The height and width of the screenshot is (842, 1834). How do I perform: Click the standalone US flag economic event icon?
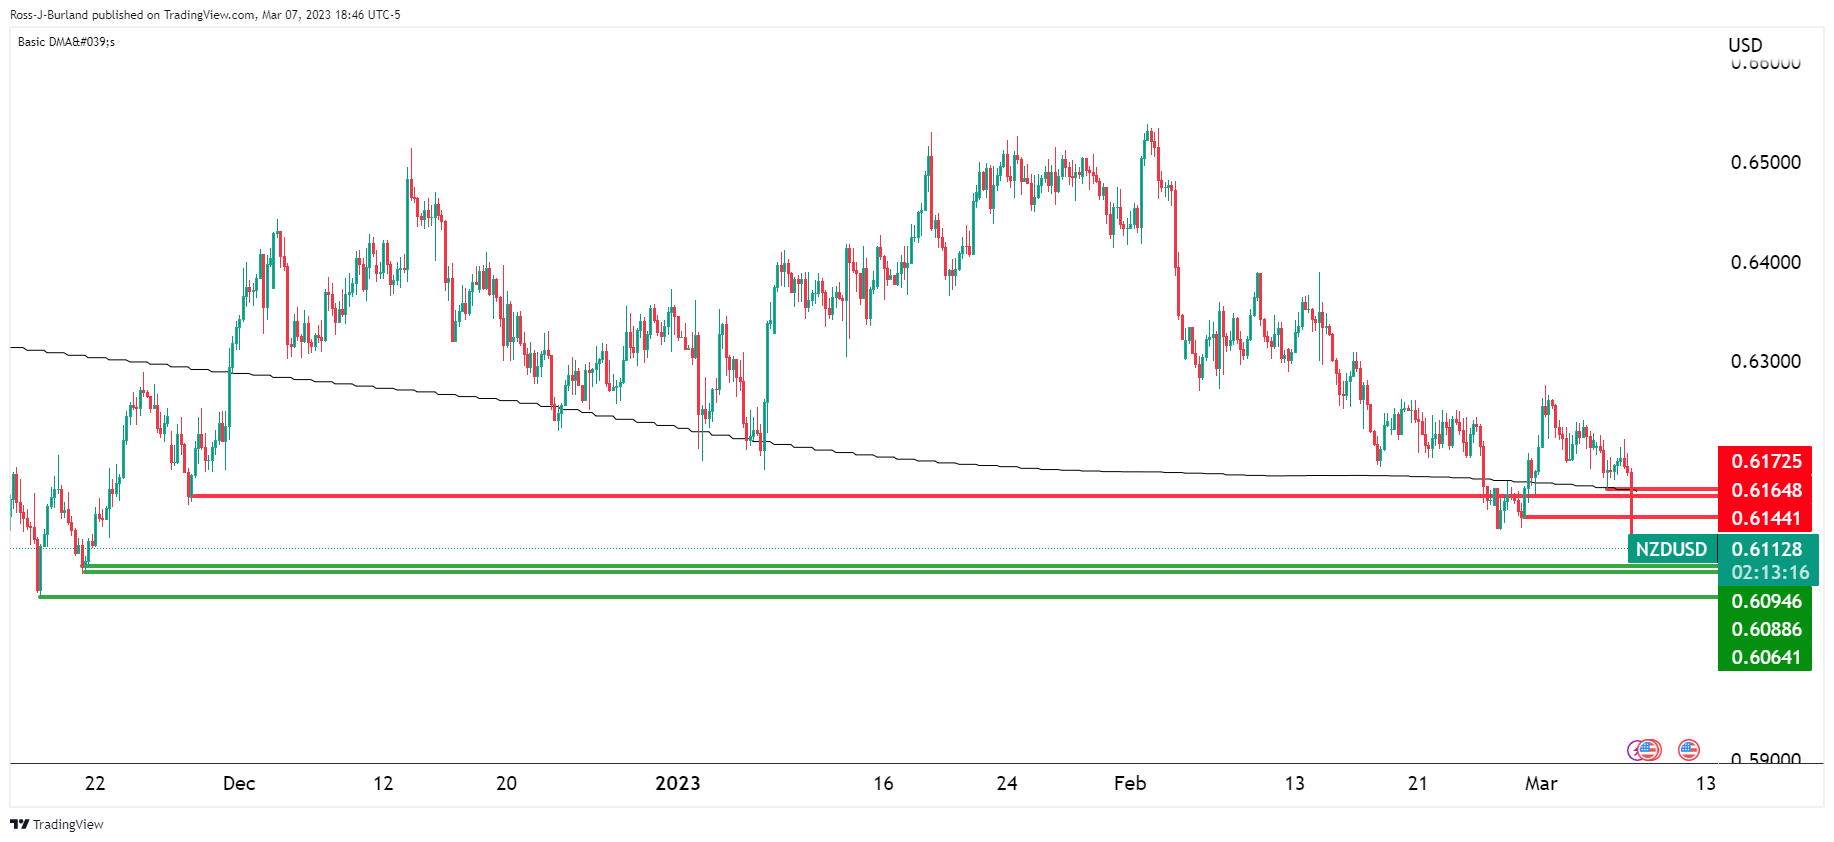(x=1689, y=749)
